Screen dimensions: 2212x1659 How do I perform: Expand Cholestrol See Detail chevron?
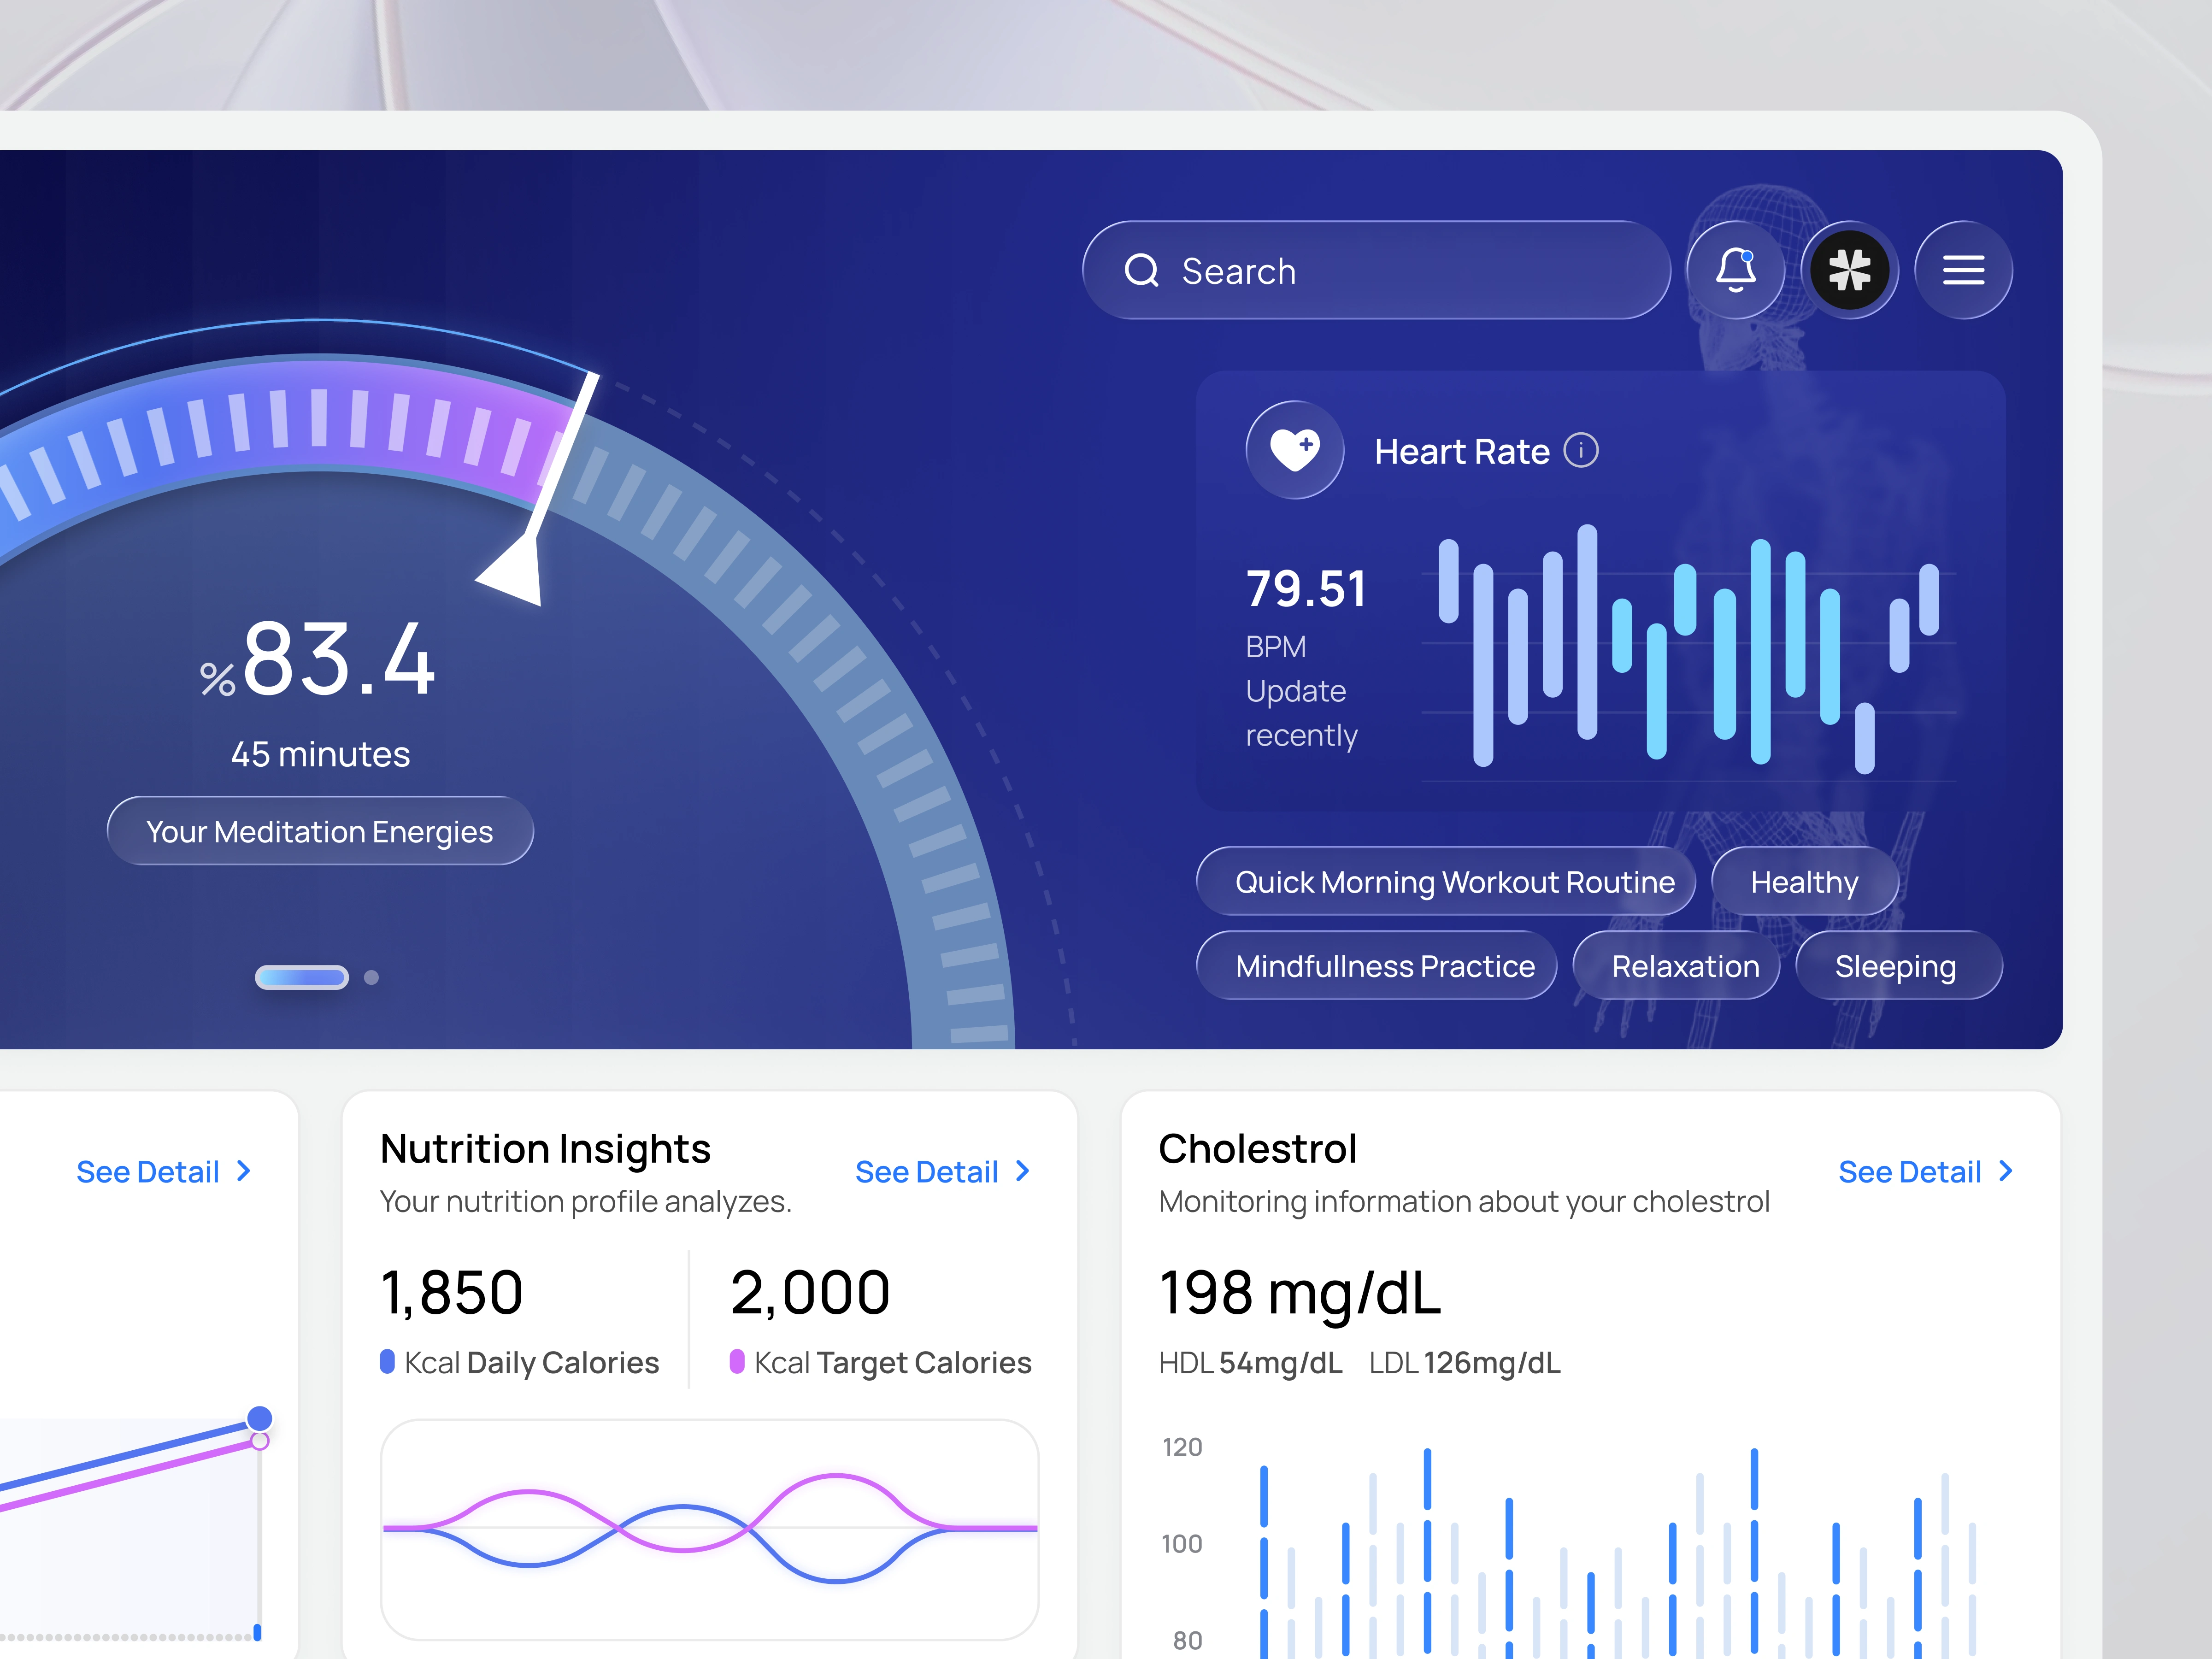2005,1171
